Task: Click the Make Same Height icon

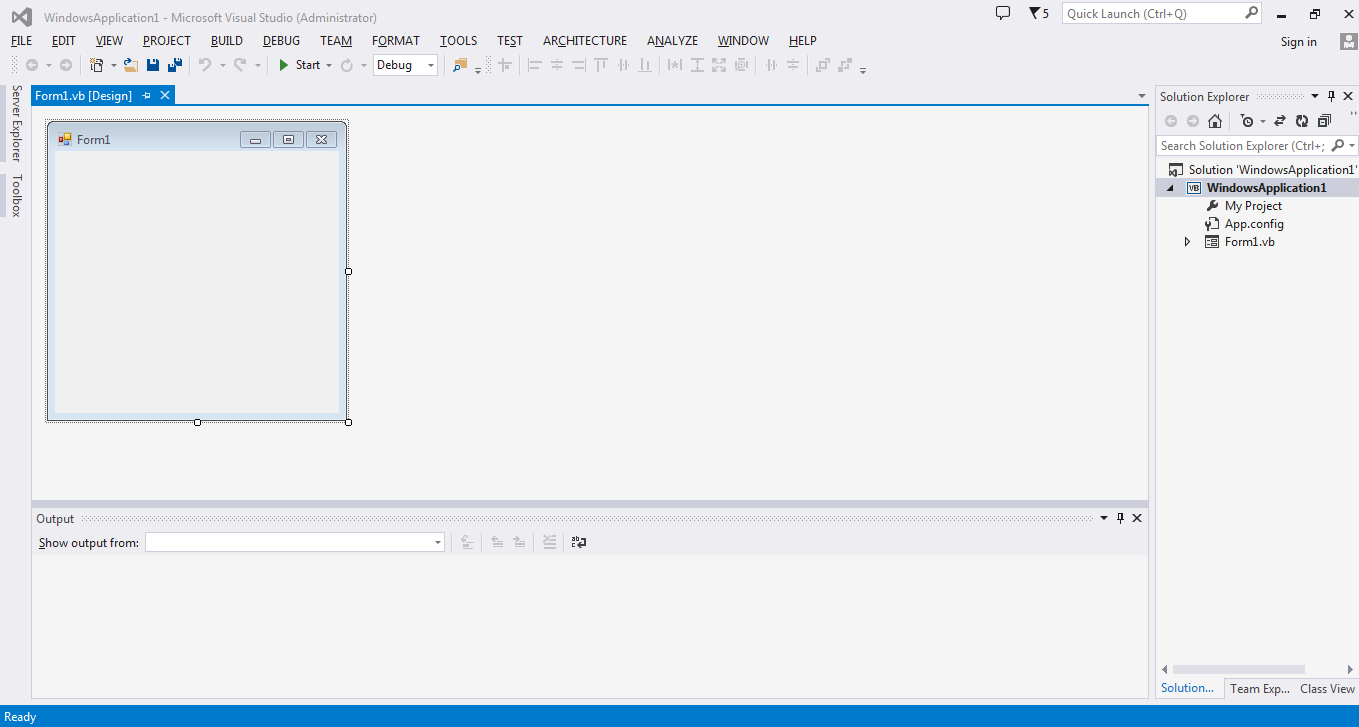Action: pos(697,65)
